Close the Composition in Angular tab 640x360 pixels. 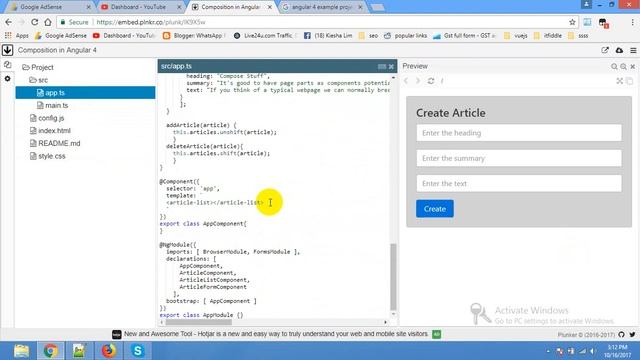tap(269, 7)
